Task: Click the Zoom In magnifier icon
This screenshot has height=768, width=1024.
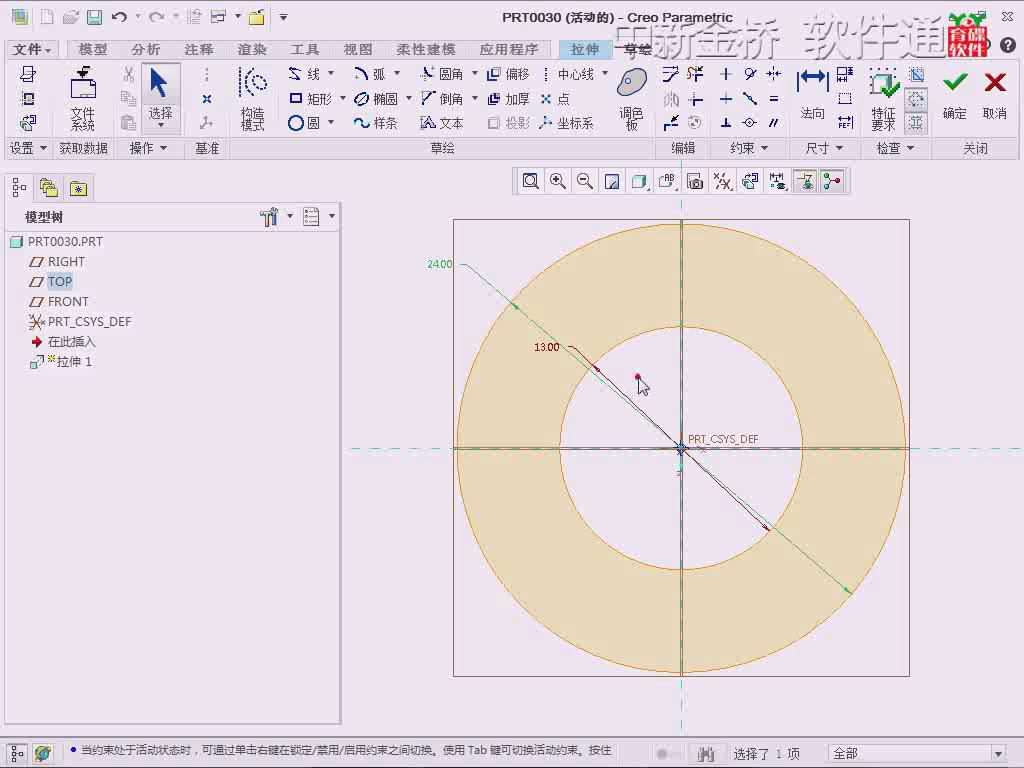Action: [x=558, y=182]
